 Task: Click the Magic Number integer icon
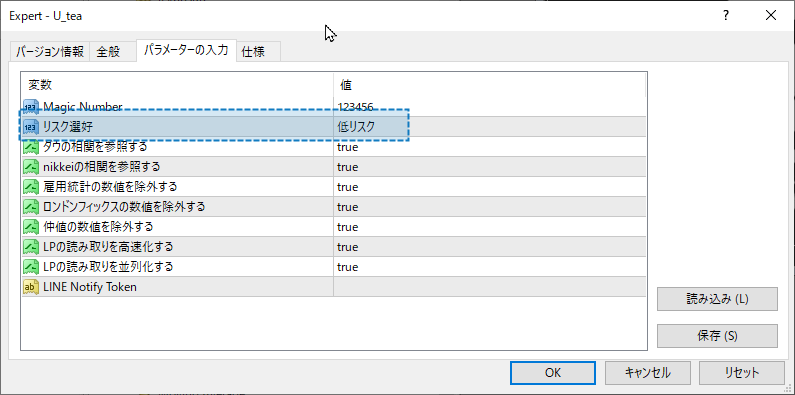point(31,107)
